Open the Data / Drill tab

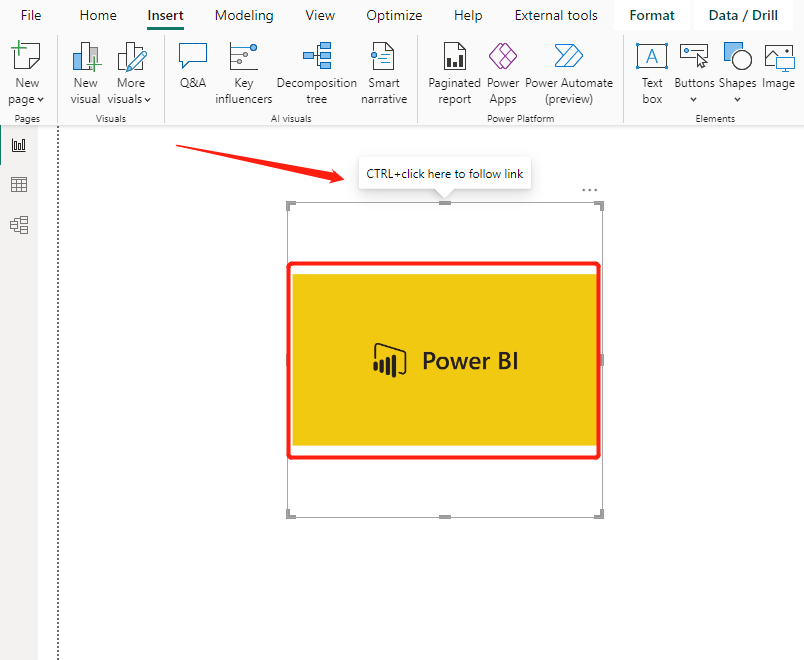point(743,15)
